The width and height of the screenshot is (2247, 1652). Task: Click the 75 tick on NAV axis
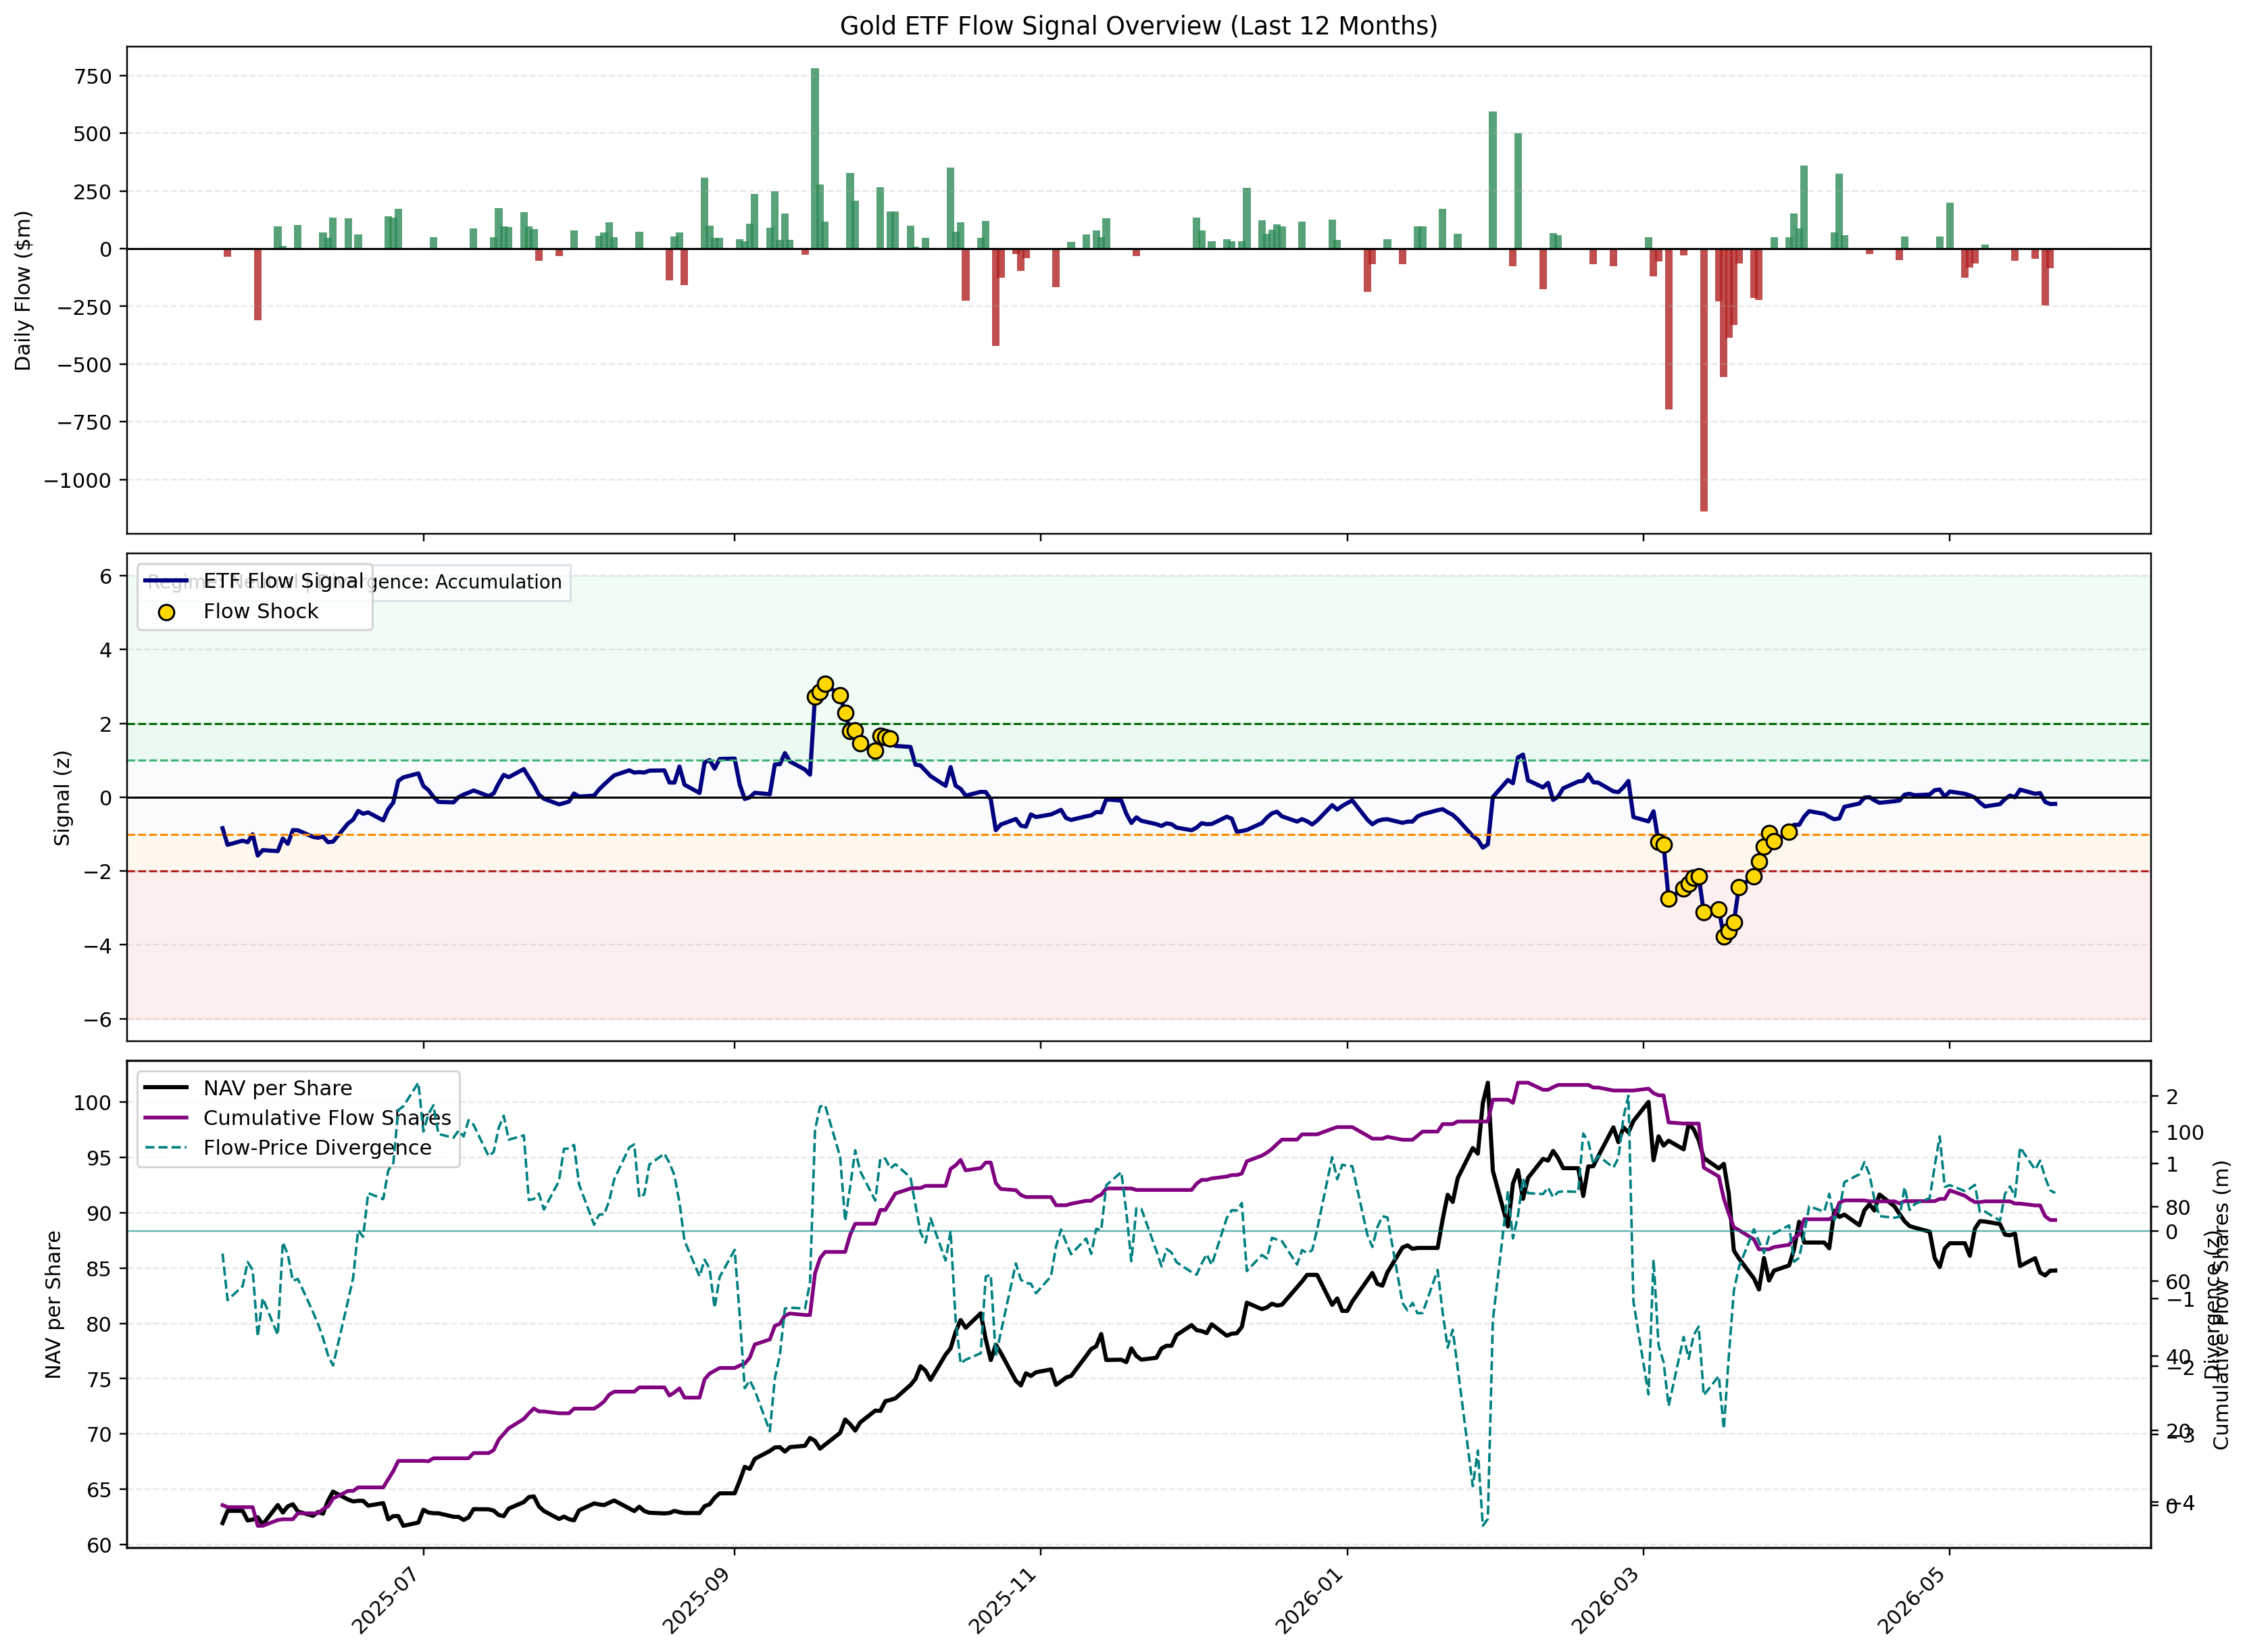click(x=100, y=1379)
